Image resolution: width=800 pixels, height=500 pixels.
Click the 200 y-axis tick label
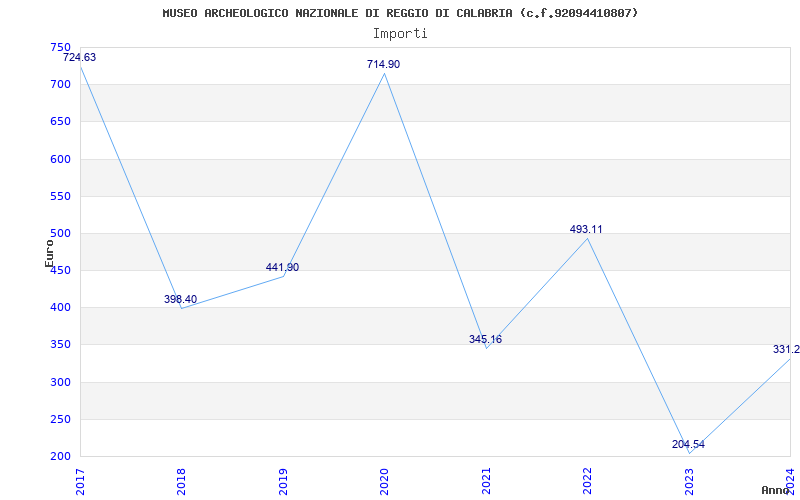[61, 457]
